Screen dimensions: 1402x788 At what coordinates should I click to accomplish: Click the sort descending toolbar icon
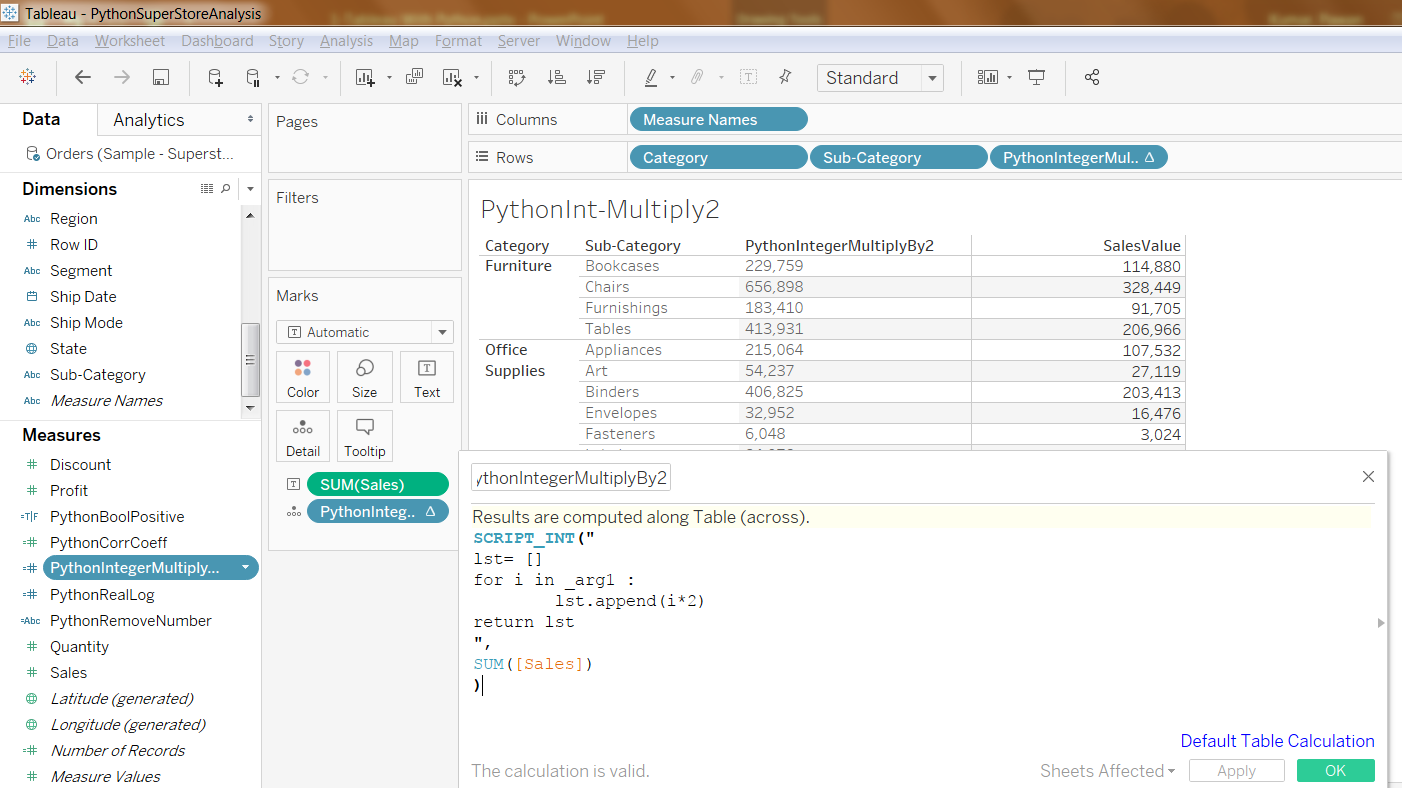coord(596,78)
